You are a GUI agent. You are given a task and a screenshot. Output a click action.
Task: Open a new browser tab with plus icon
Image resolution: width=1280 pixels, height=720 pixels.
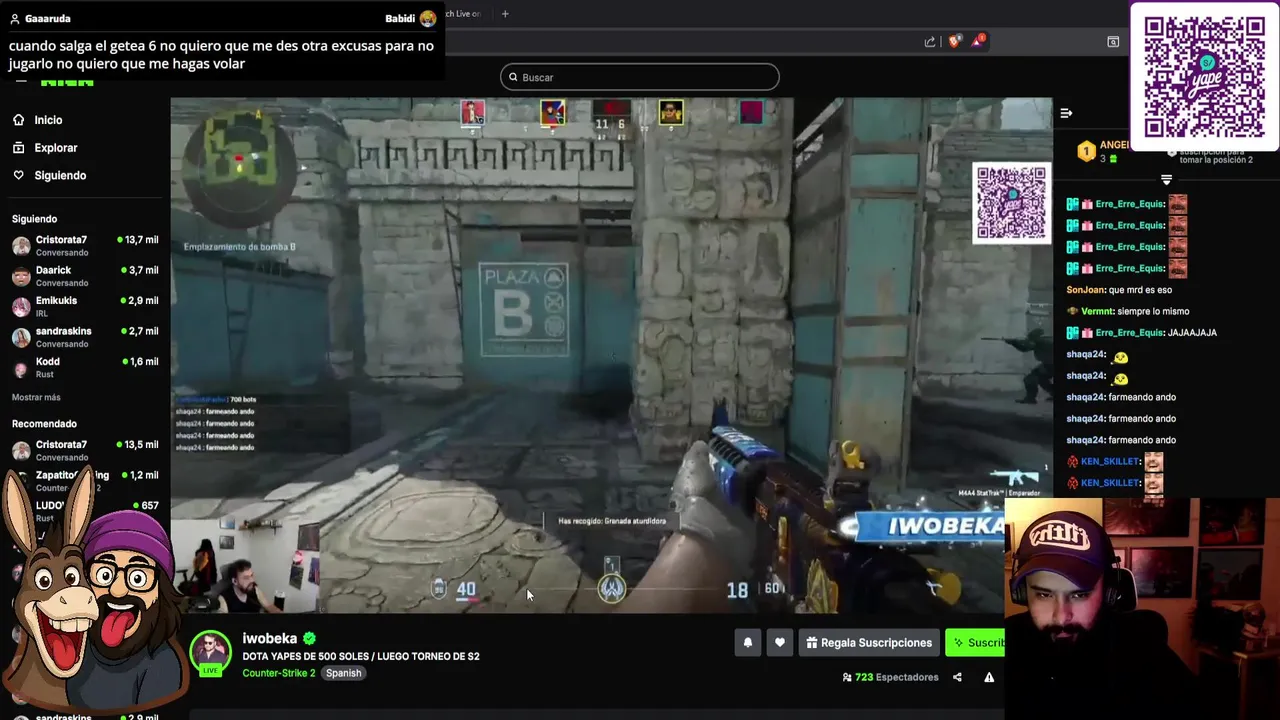tap(505, 14)
